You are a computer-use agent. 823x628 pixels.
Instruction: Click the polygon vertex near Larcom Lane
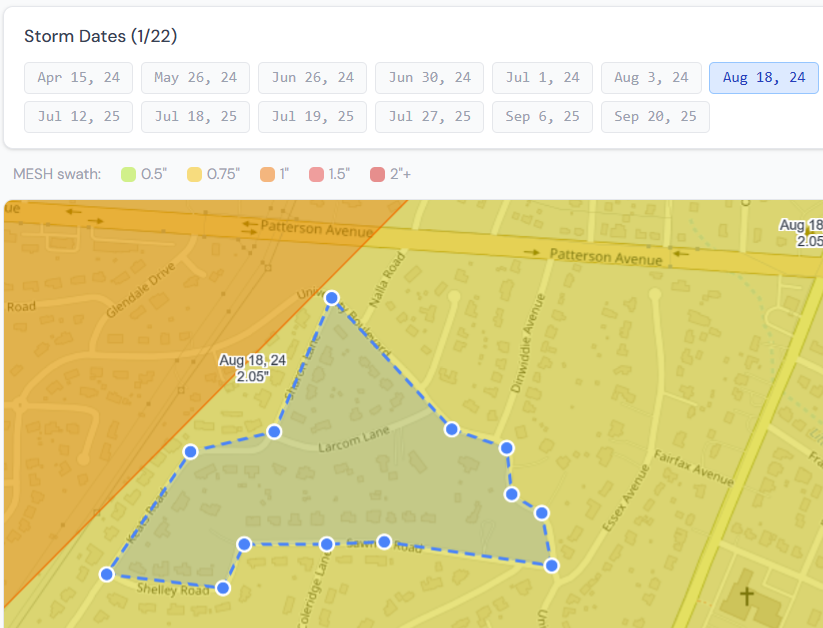273,432
